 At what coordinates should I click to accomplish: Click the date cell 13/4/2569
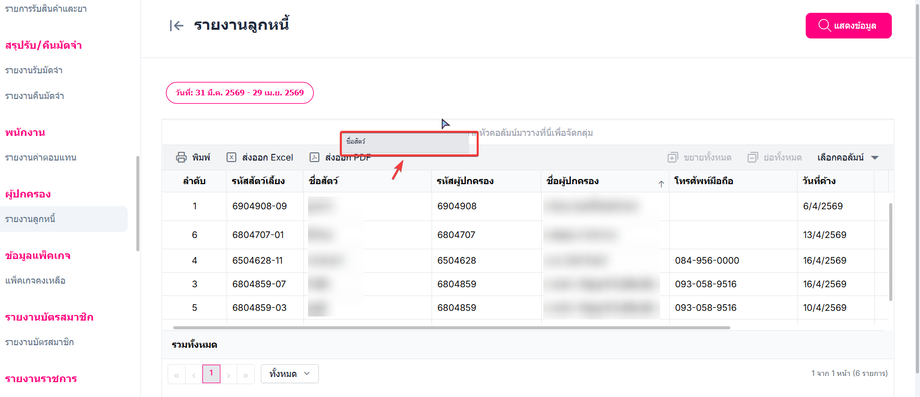point(836,235)
